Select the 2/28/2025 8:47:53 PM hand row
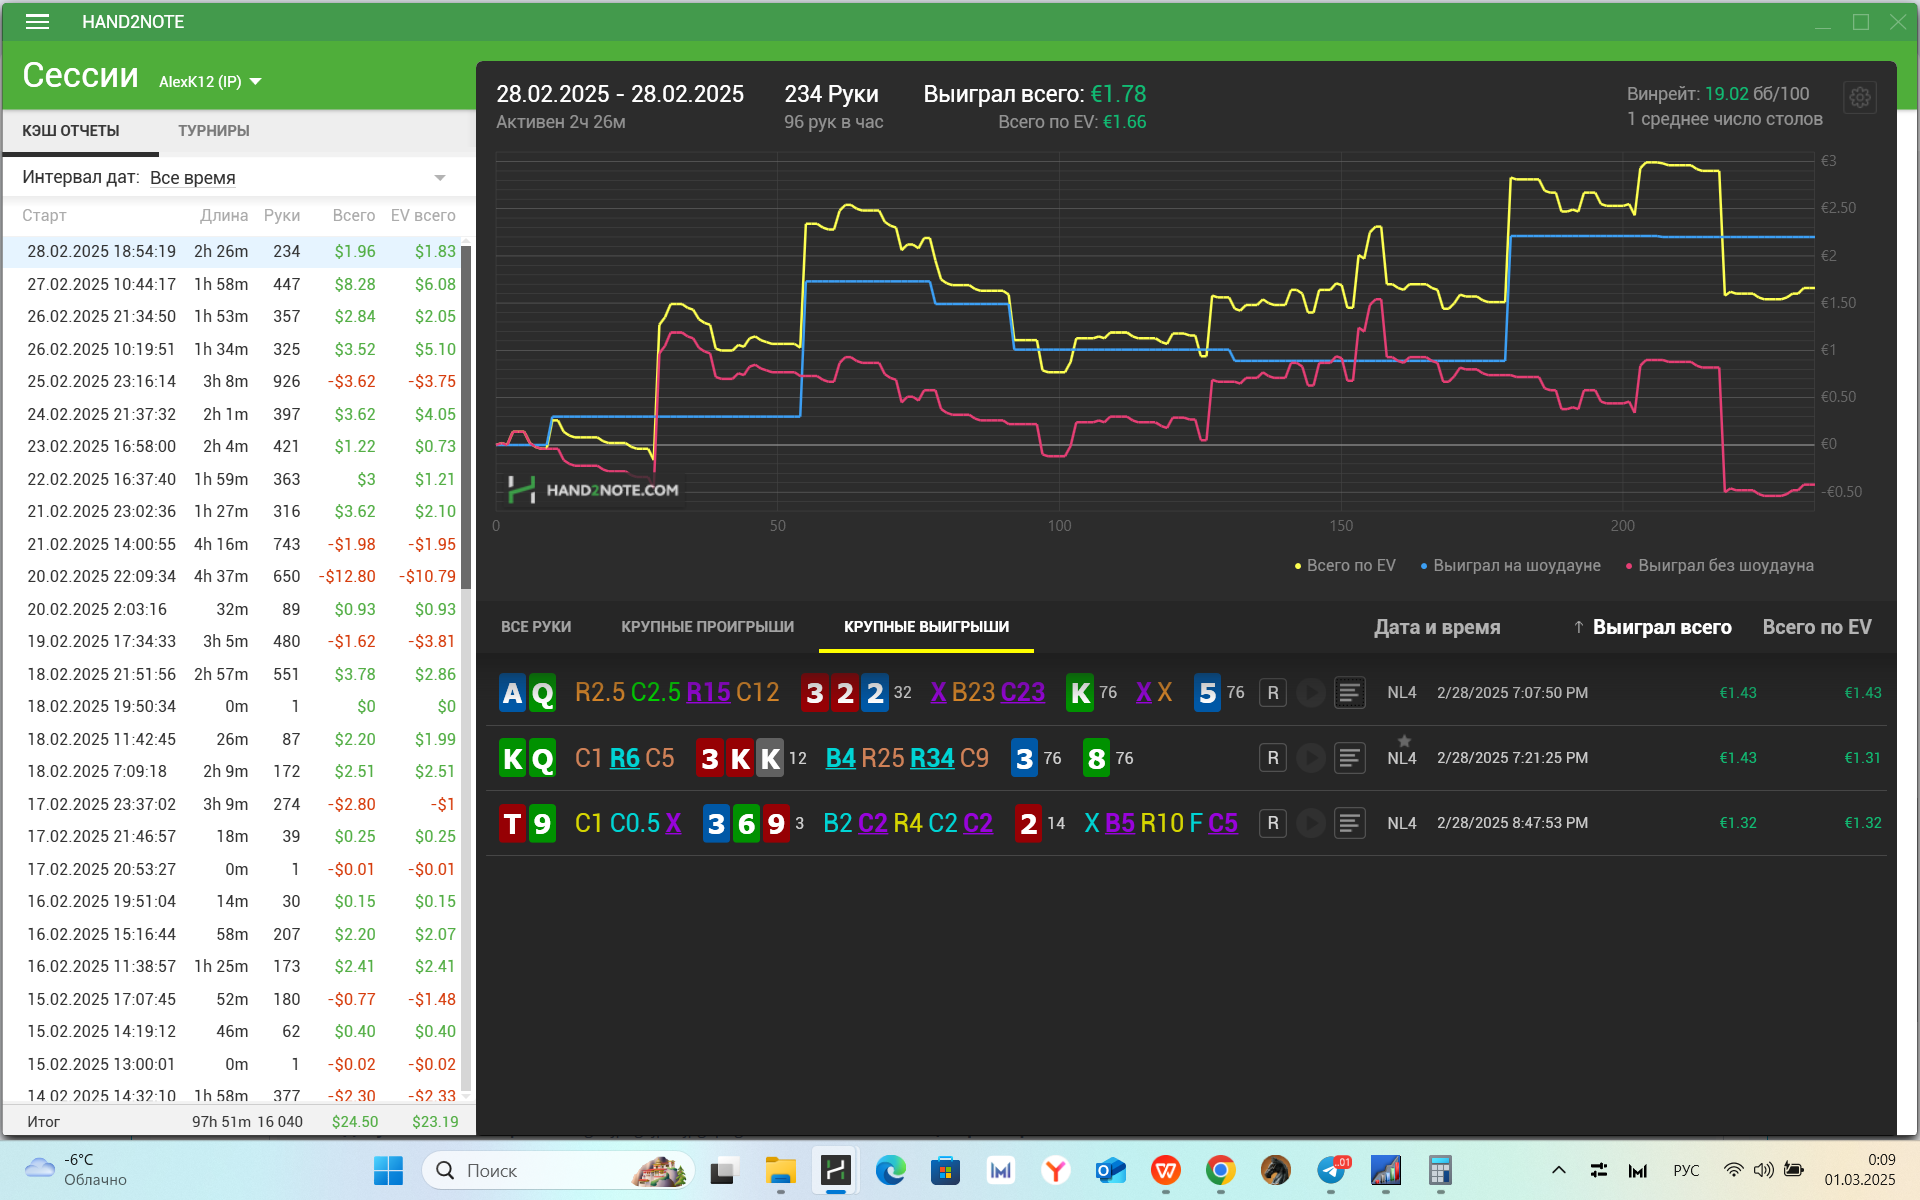Image resolution: width=1920 pixels, height=1200 pixels. coord(1186,823)
